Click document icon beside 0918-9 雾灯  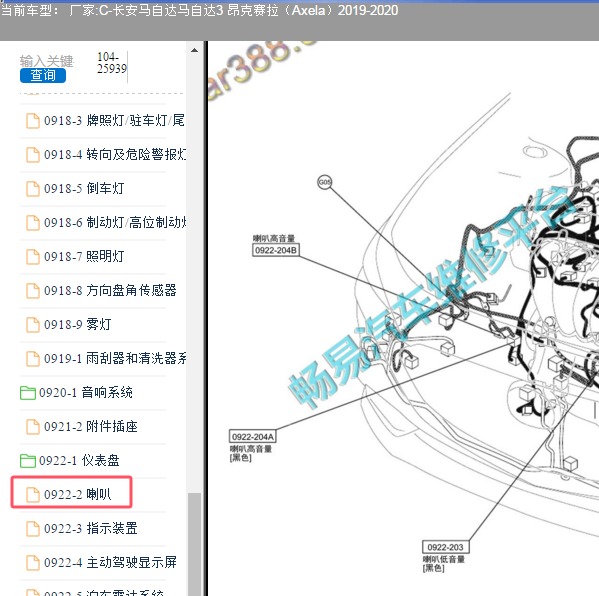point(32,325)
